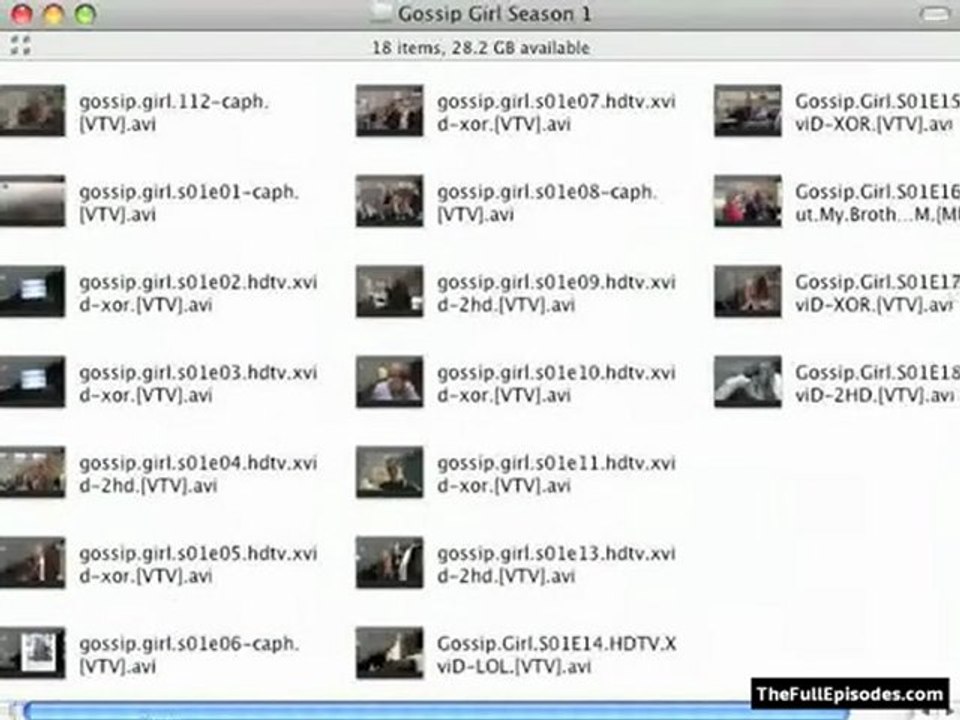The width and height of the screenshot is (960, 720).
Task: Click the folder proxy icon in title bar
Action: point(380,12)
